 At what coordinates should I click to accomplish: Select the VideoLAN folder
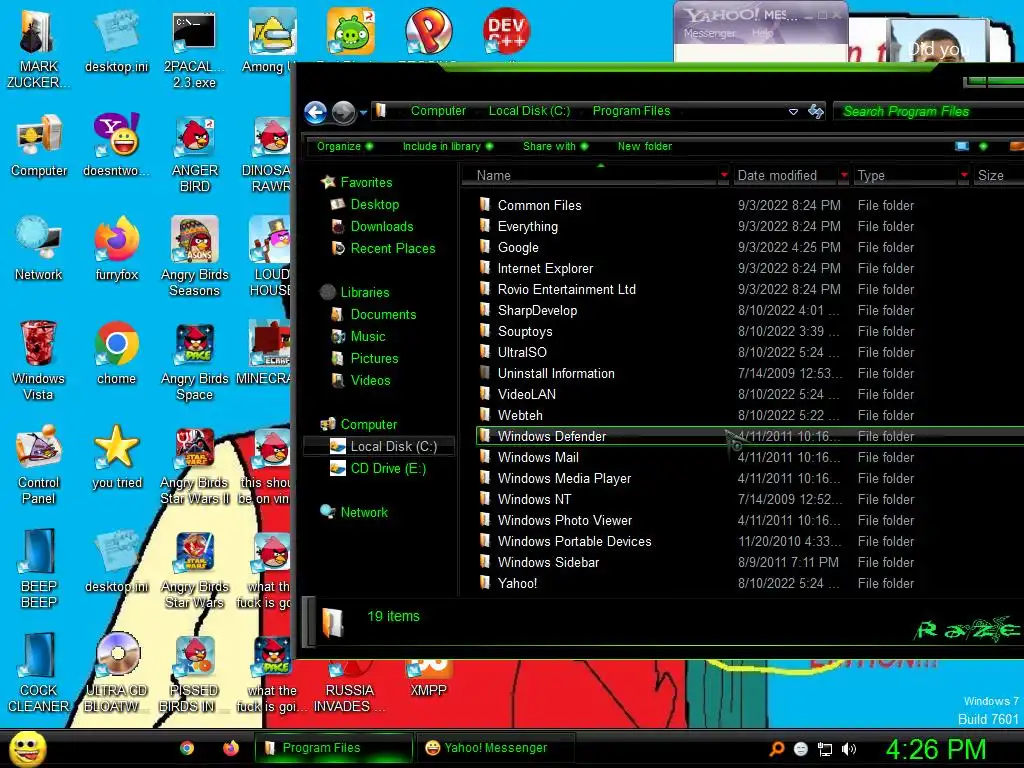tap(527, 394)
